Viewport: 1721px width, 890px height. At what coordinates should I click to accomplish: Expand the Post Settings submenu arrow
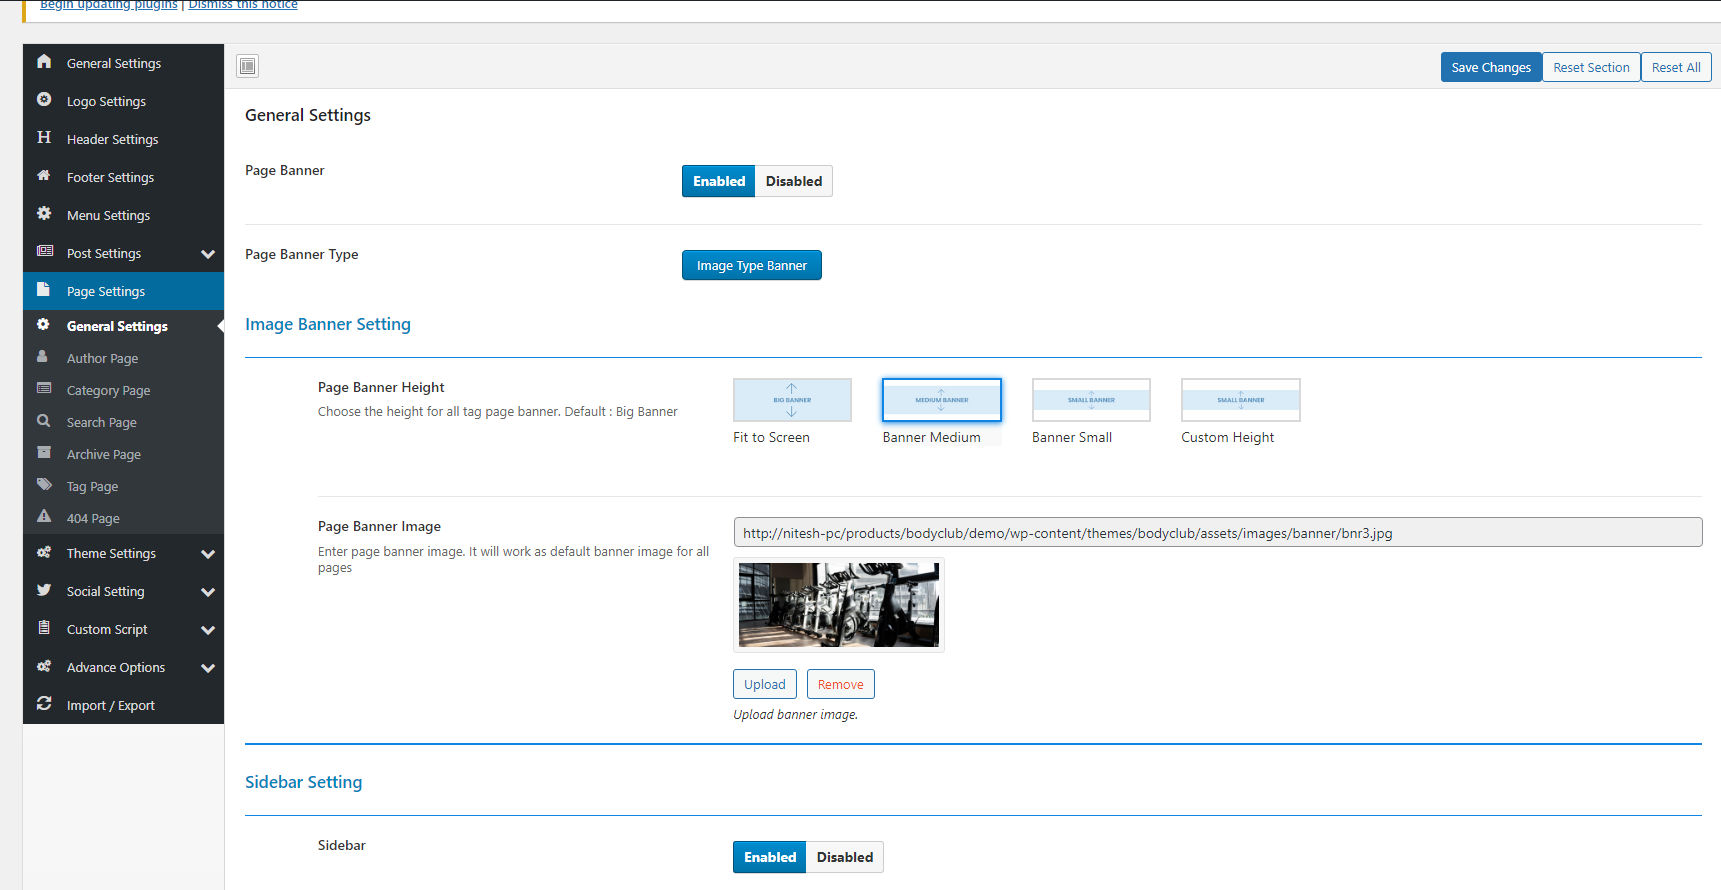click(208, 254)
